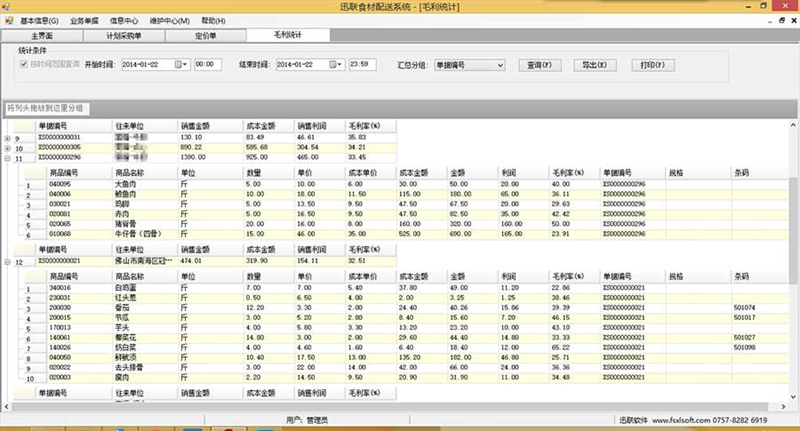Click the 导出 button
This screenshot has height=431, width=800.
594,65
